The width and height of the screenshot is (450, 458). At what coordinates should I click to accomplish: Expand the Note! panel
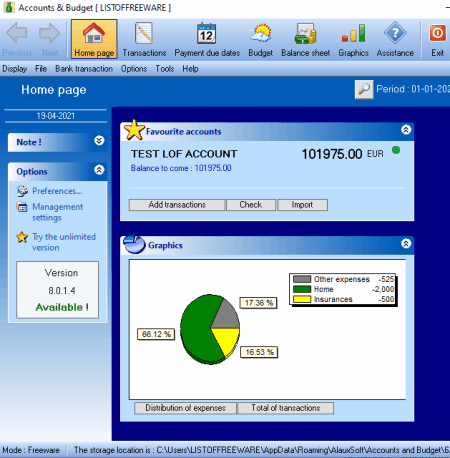point(99,140)
